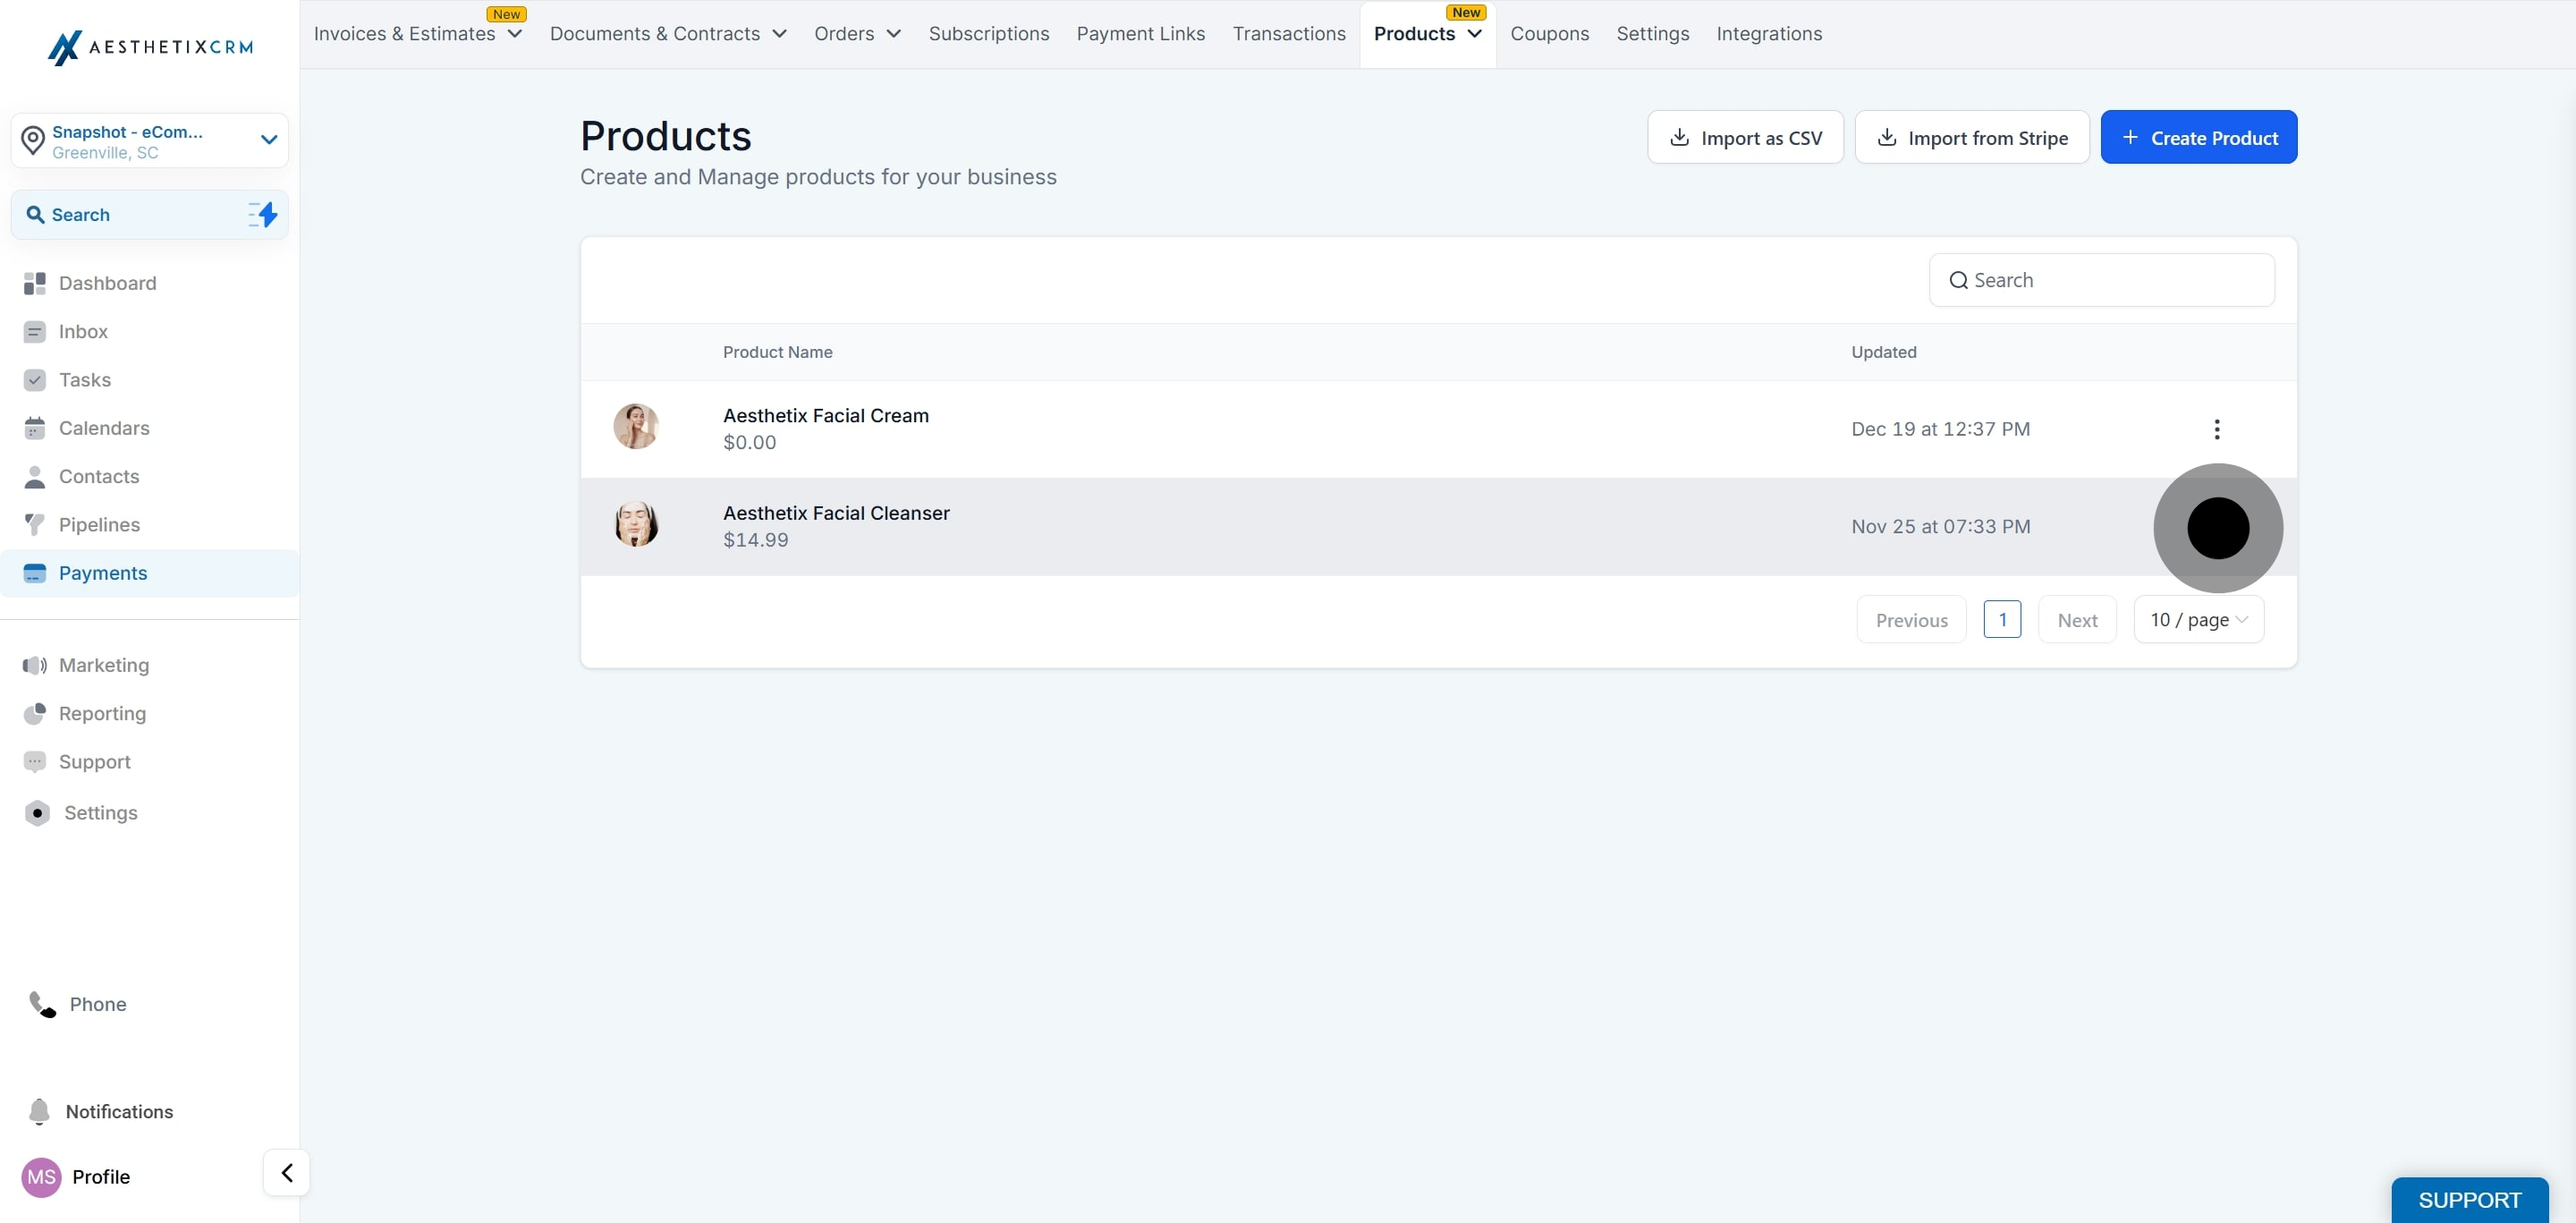Open Pipelines funnel icon
This screenshot has height=1223, width=2576.
pos(35,525)
